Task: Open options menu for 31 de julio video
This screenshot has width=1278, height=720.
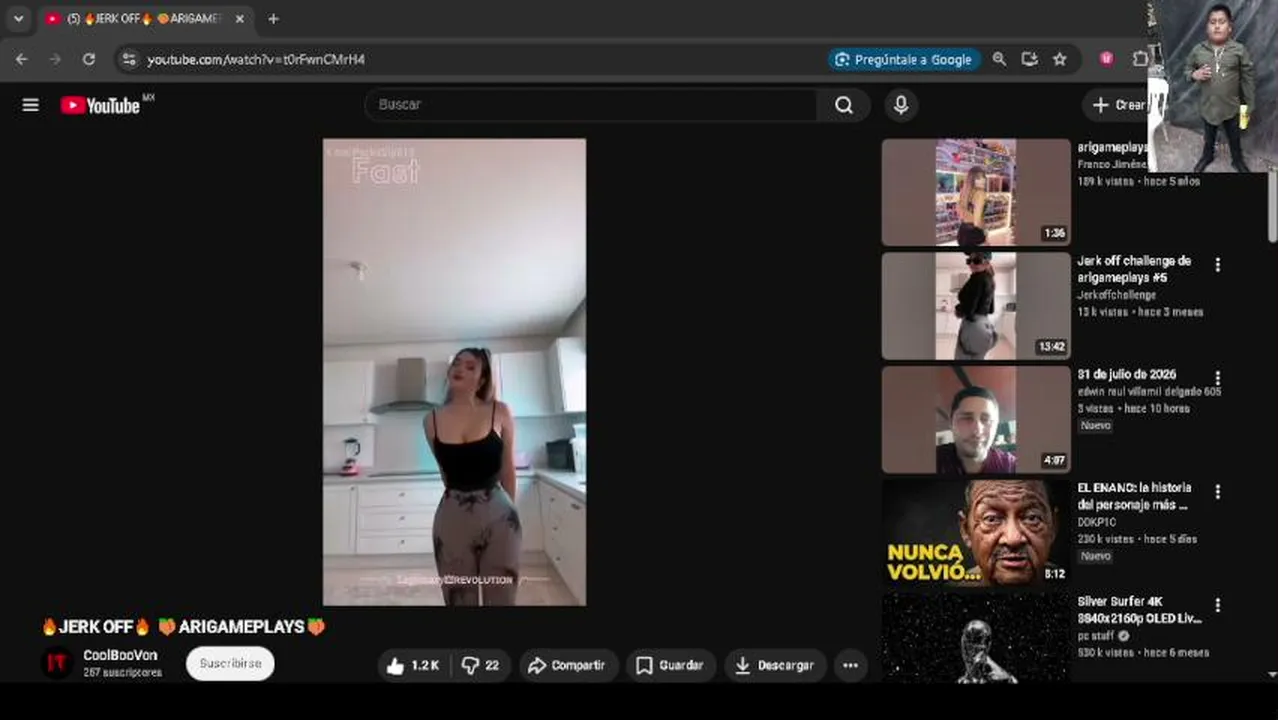Action: click(1217, 379)
